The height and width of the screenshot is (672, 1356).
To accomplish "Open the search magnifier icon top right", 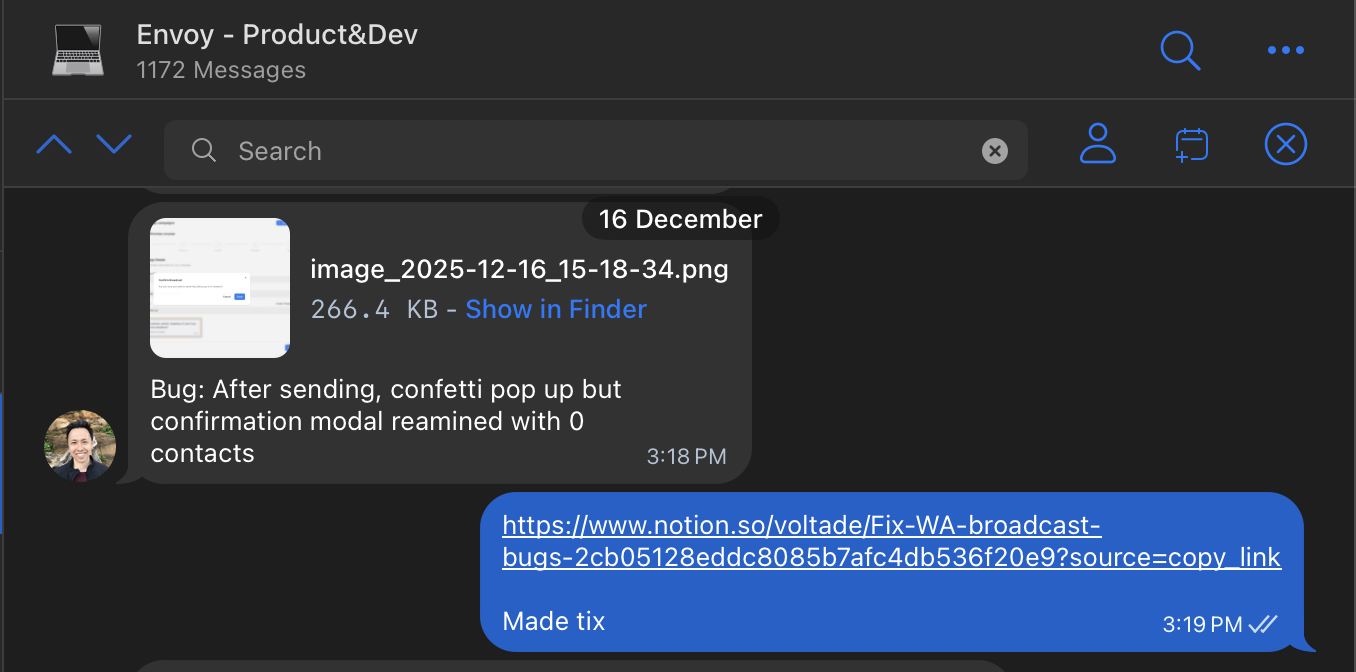I will pyautogui.click(x=1180, y=50).
